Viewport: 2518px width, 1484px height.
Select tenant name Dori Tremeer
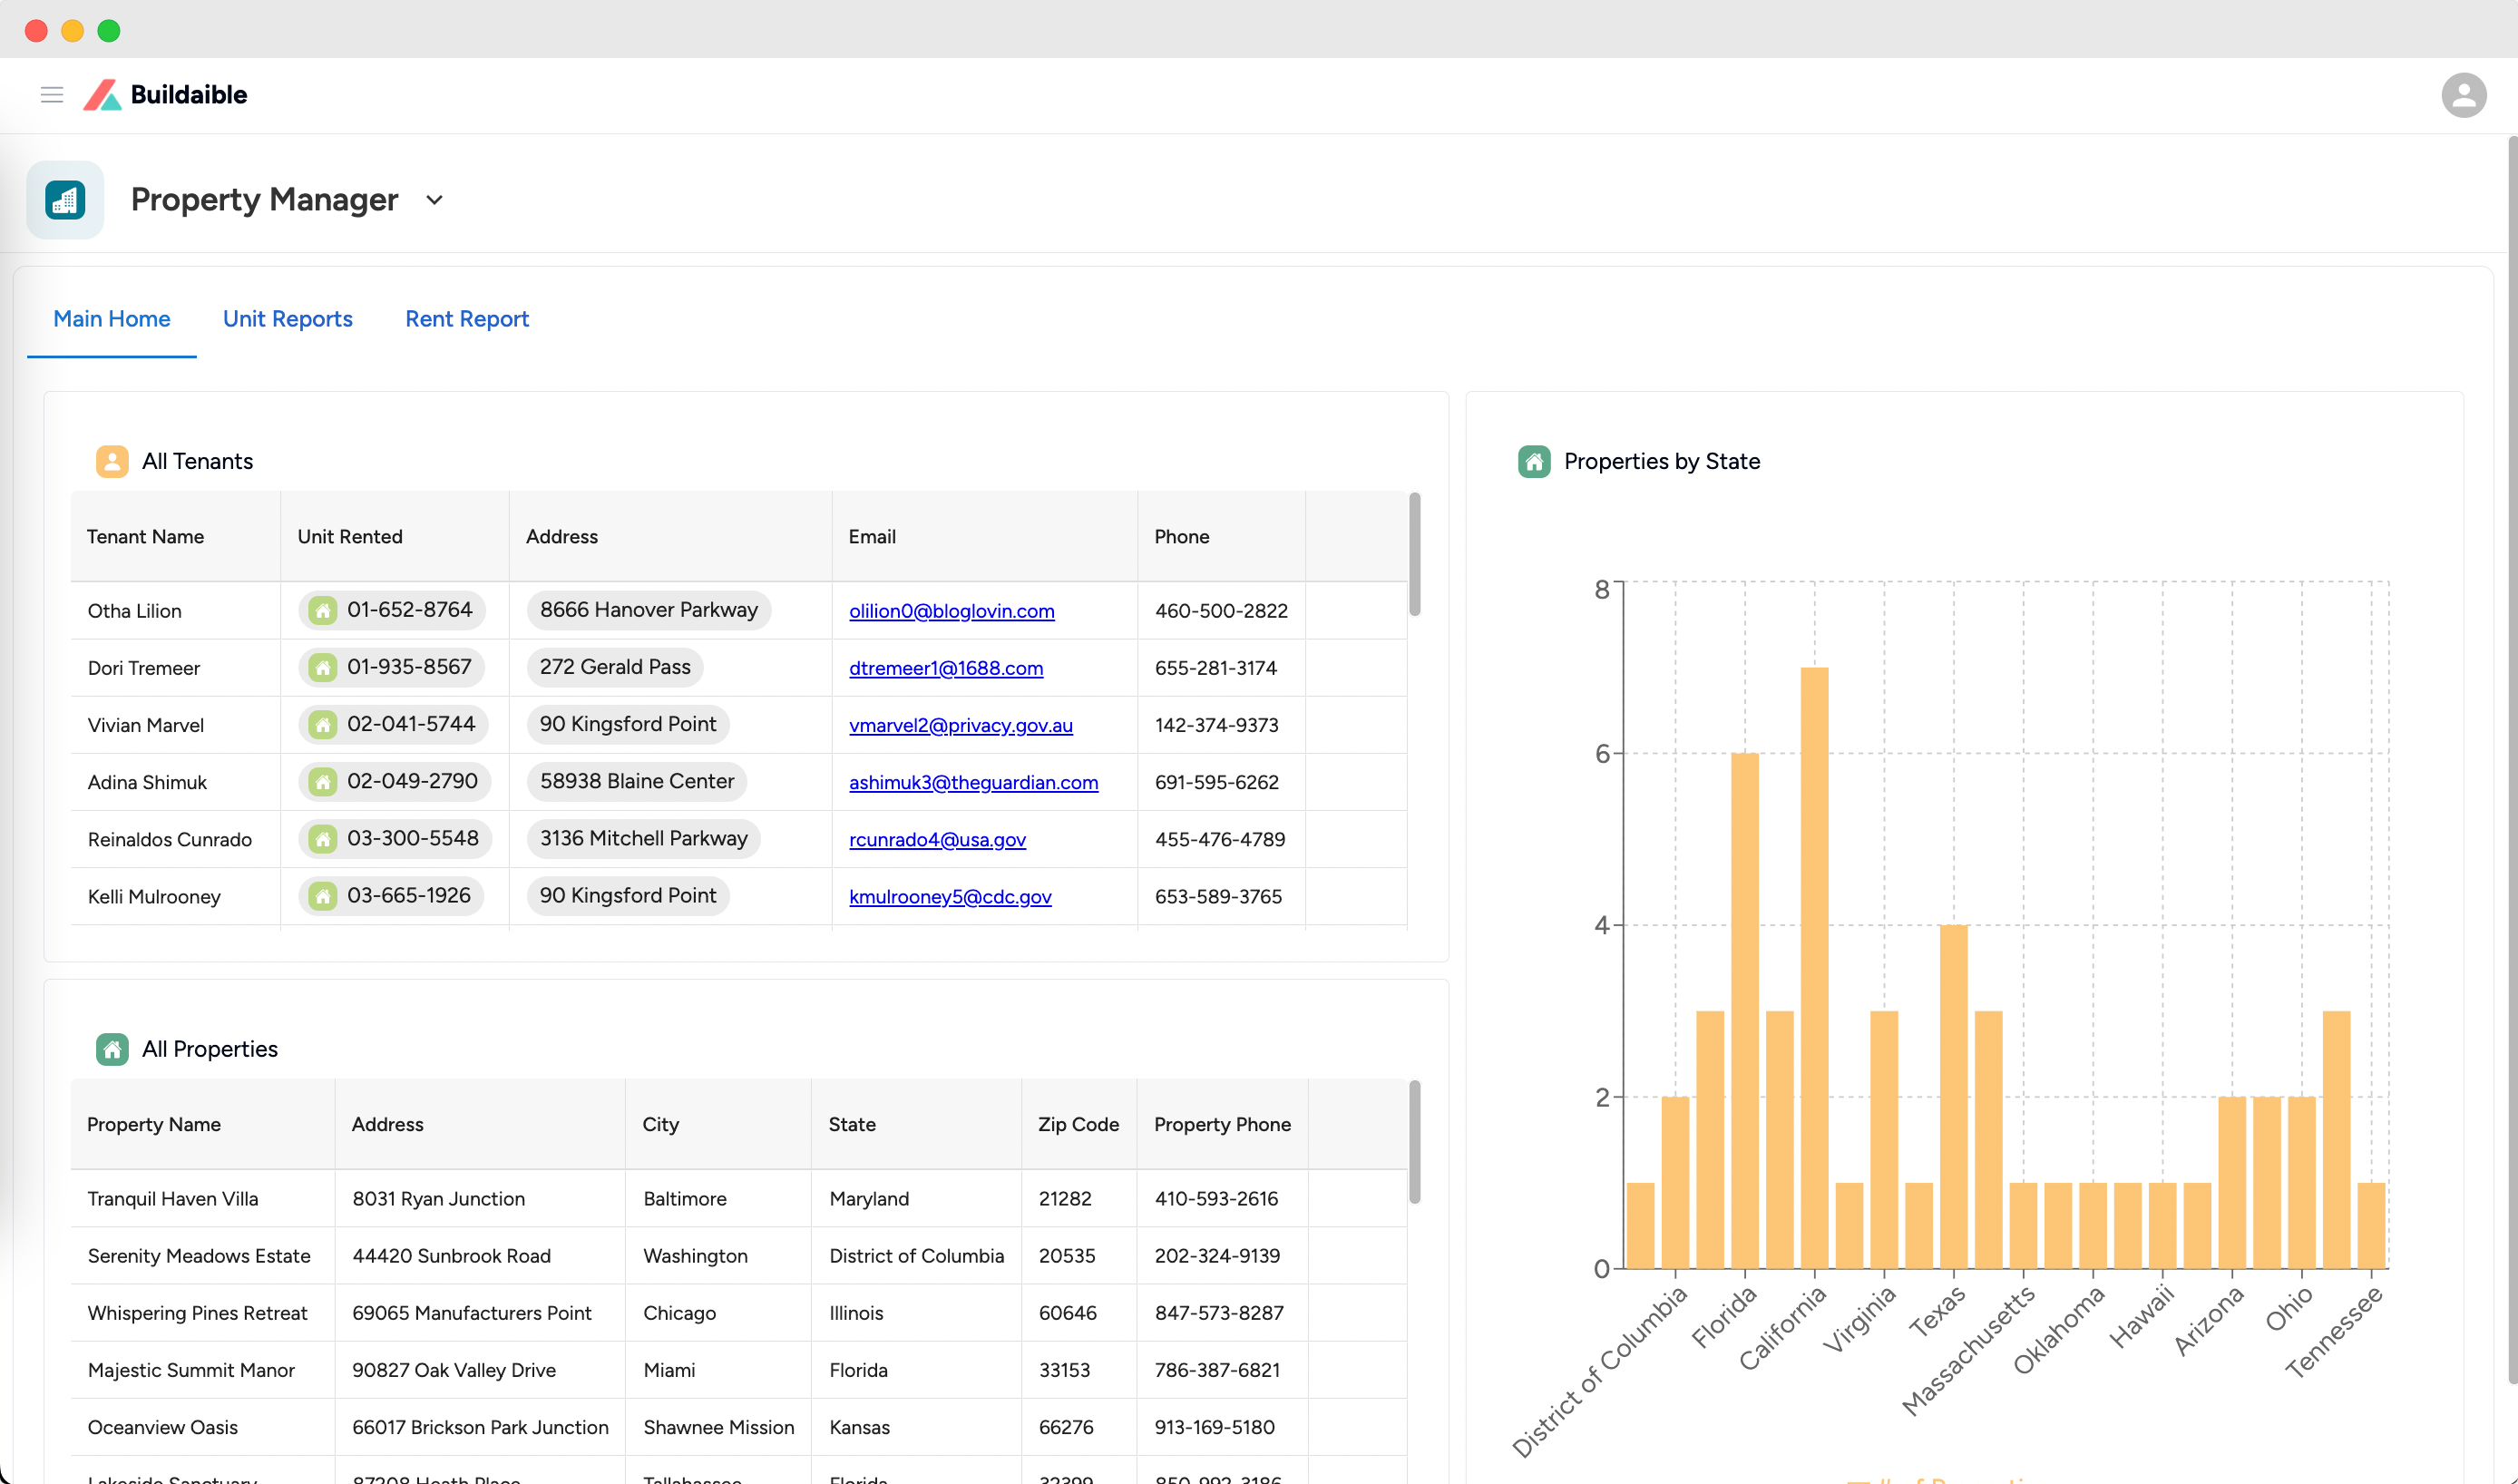pyautogui.click(x=144, y=668)
